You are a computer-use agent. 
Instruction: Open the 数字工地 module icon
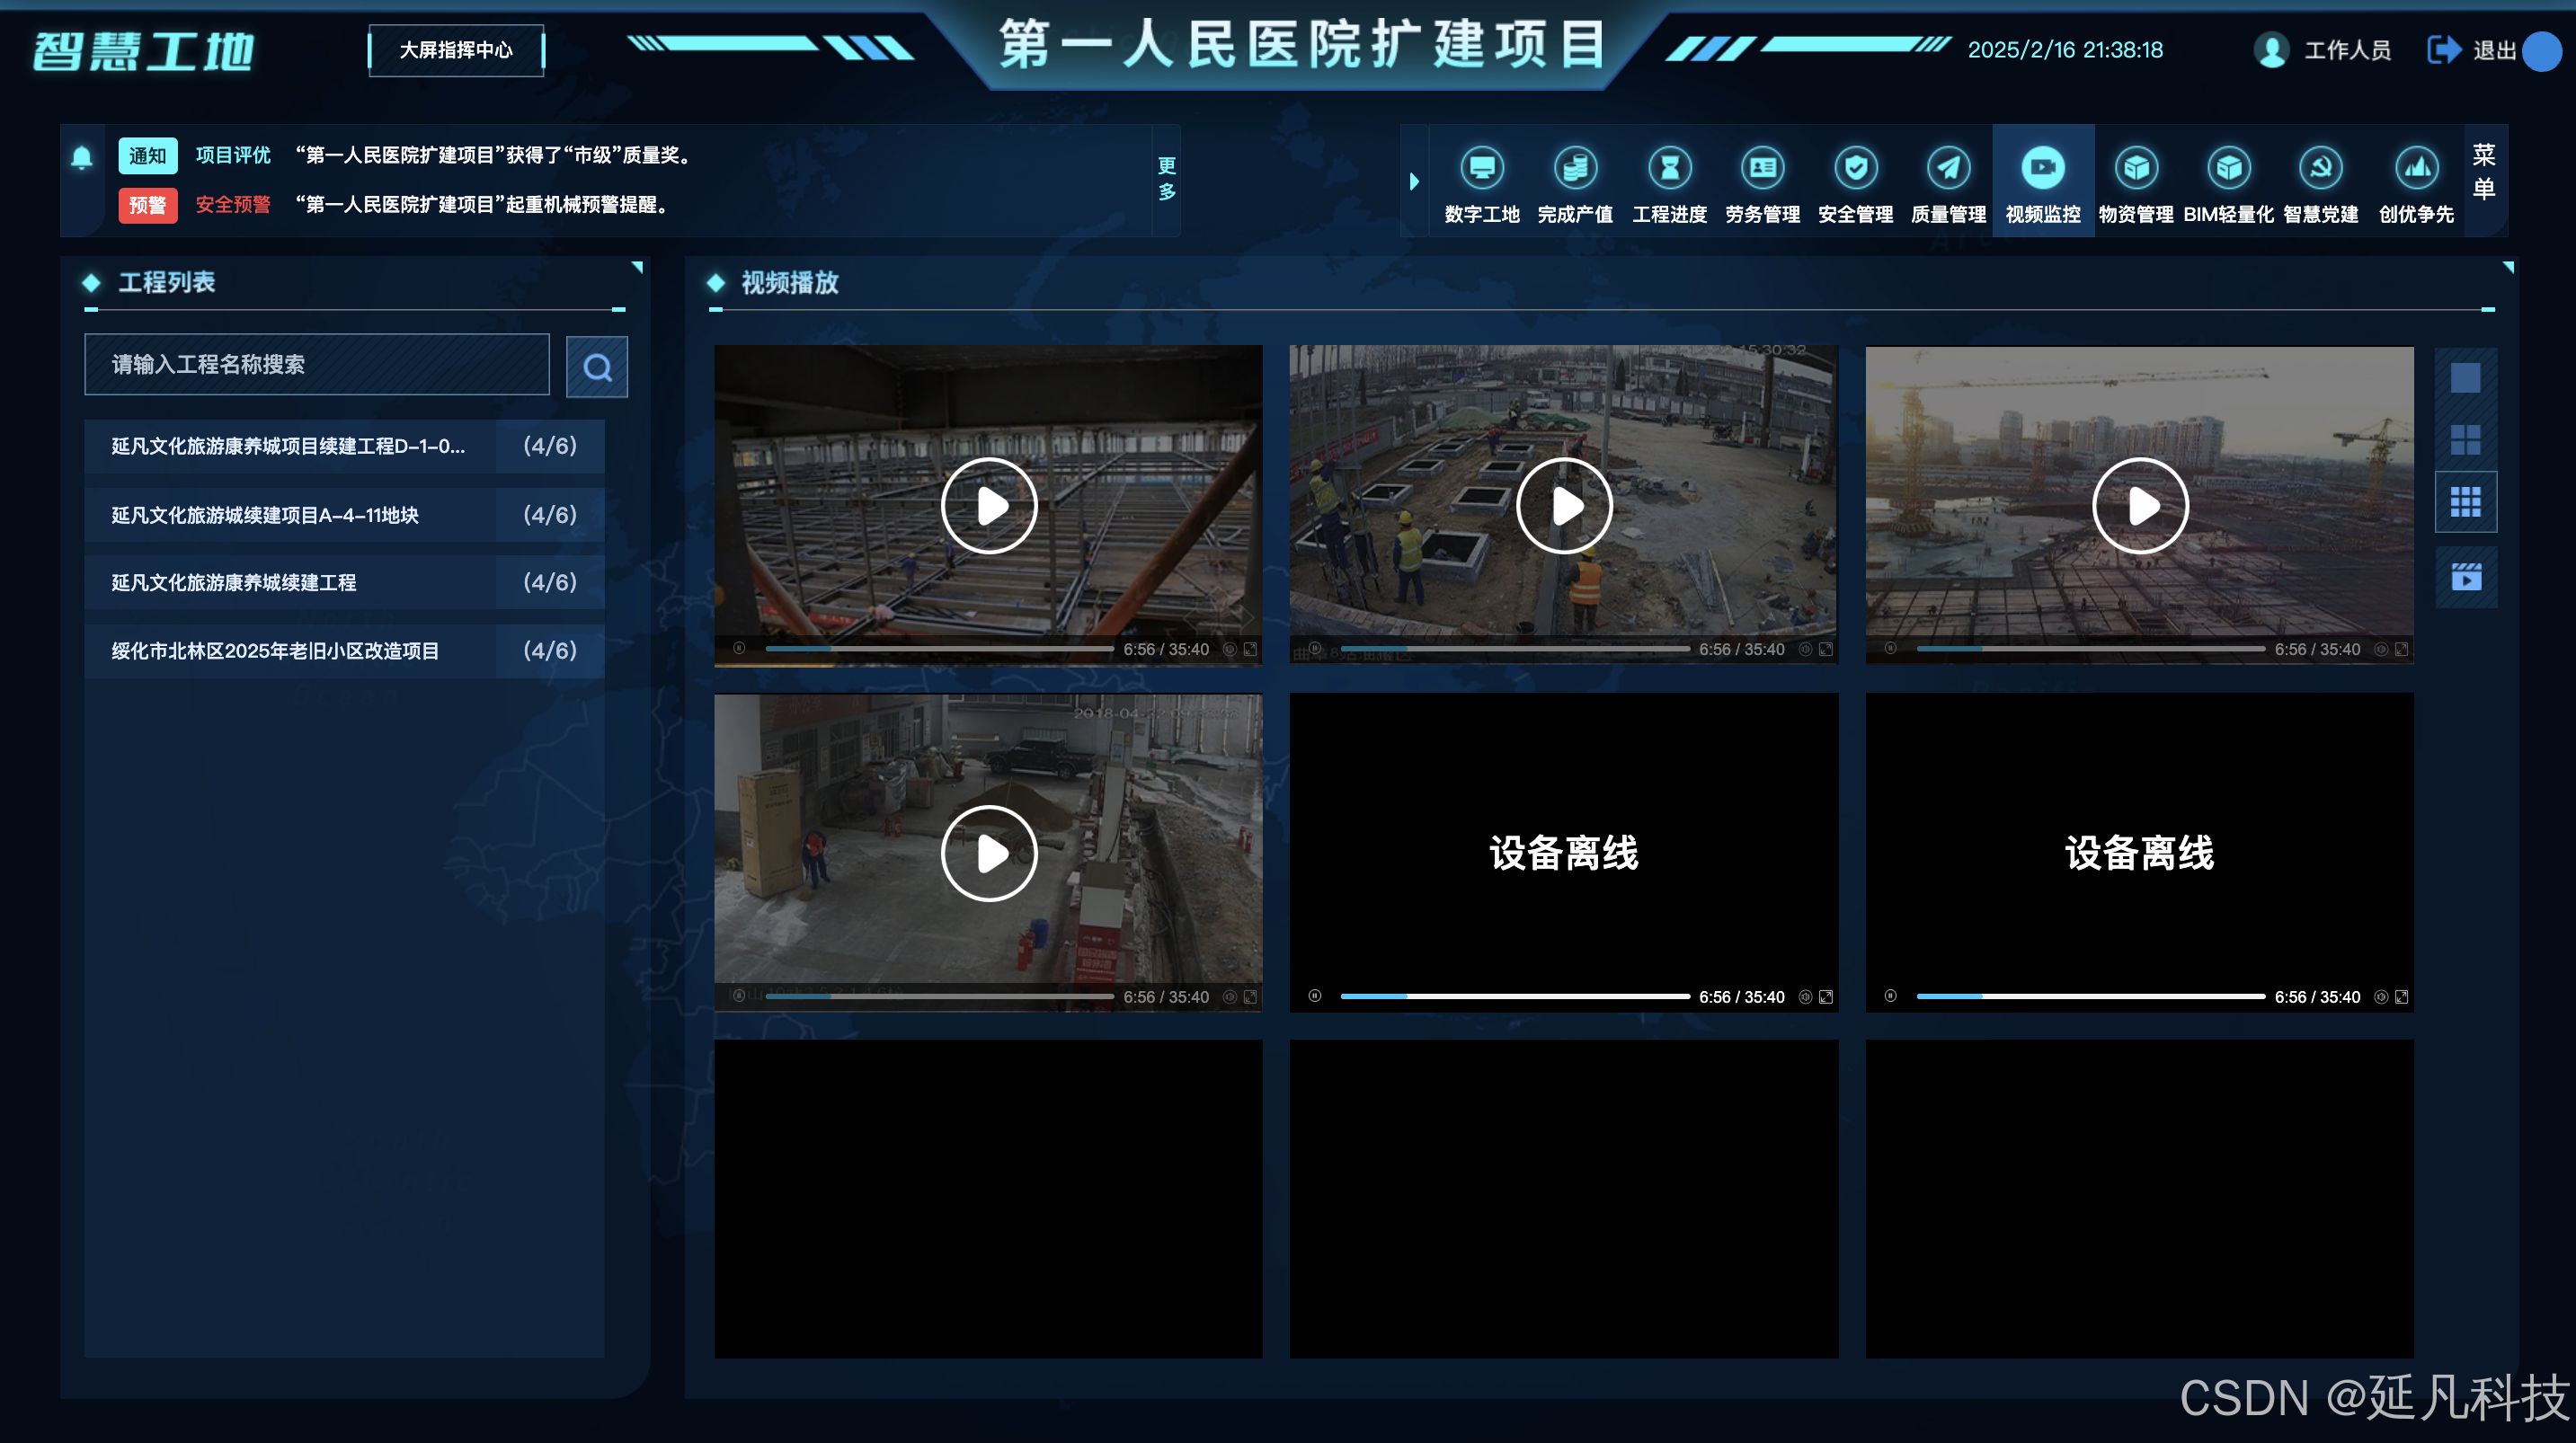[1481, 168]
